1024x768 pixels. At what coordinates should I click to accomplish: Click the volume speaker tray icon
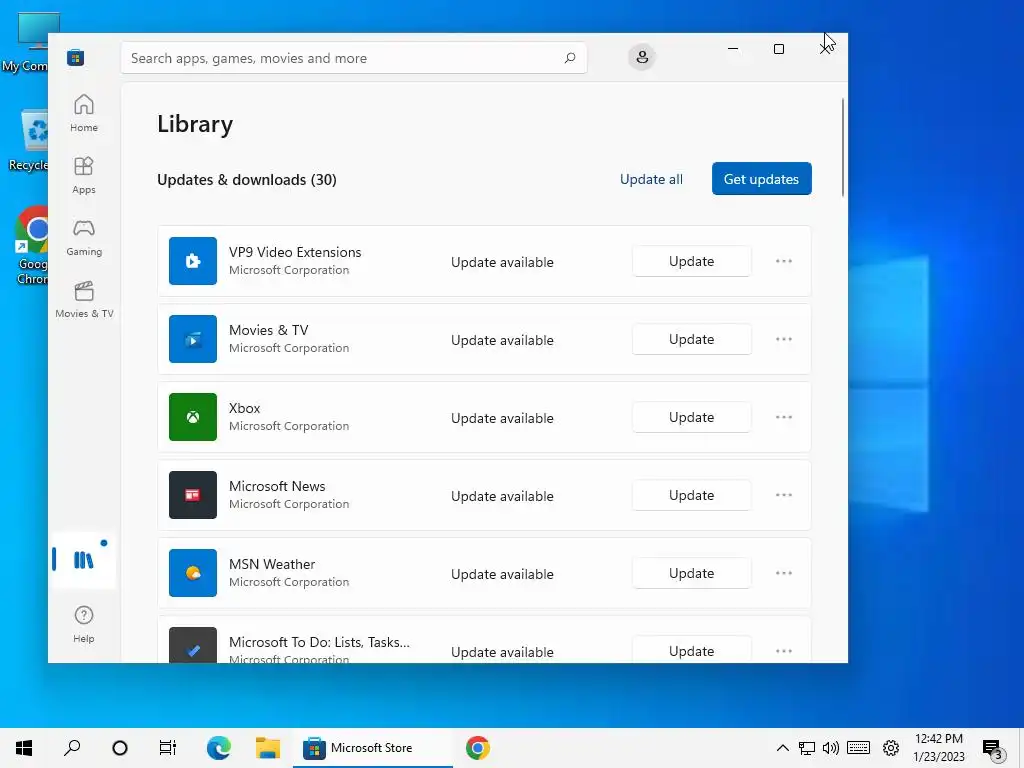[831, 748]
